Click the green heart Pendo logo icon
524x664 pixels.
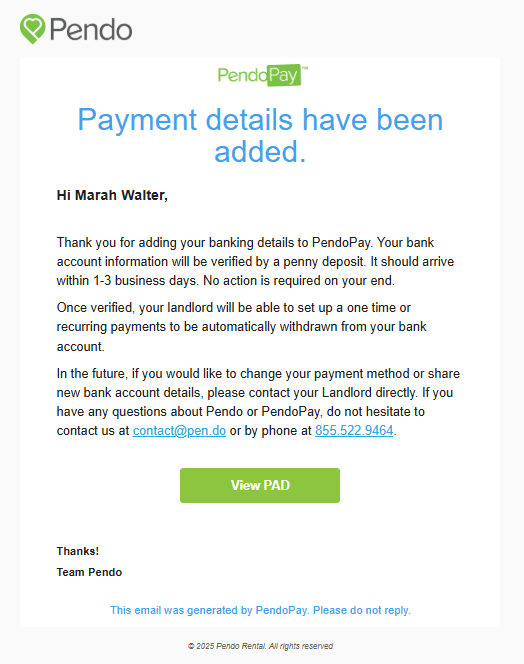(32, 29)
